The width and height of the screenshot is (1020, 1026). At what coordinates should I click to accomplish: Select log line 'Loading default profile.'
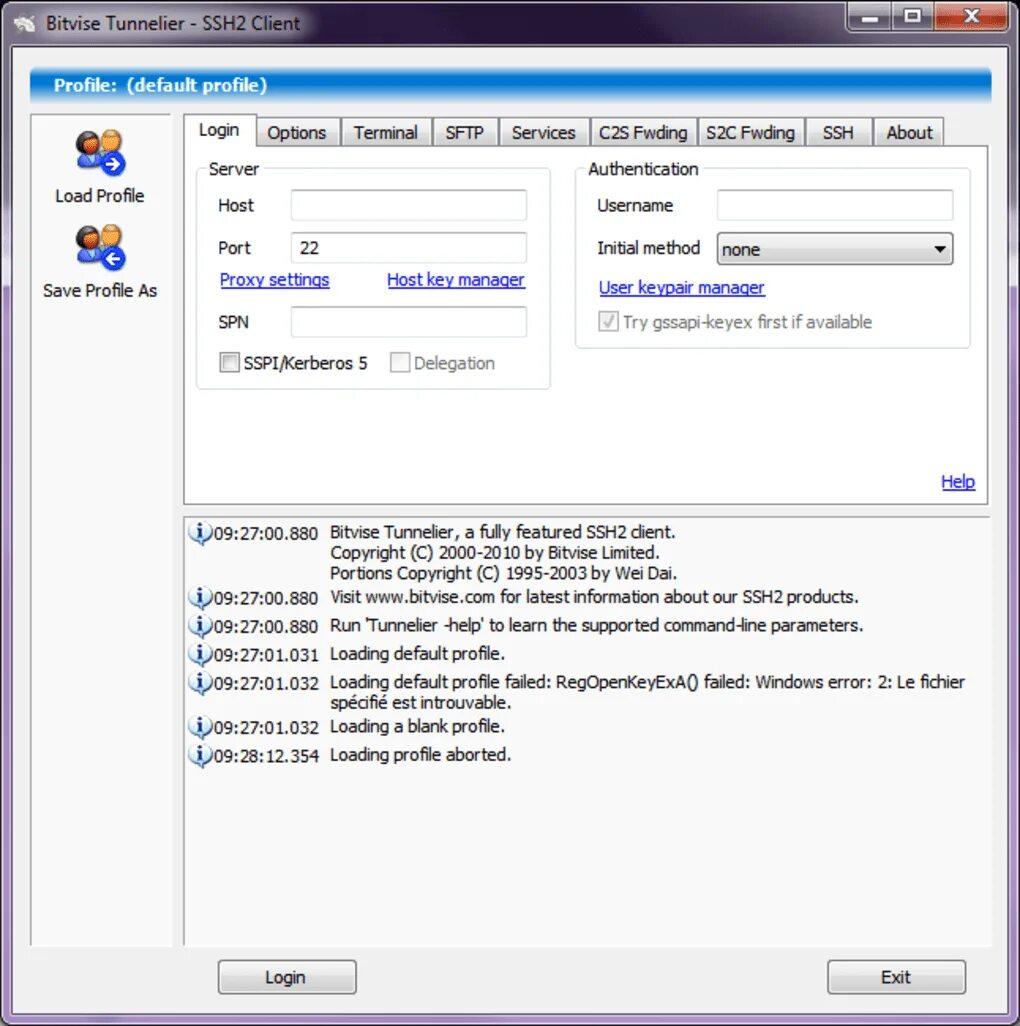tap(417, 654)
